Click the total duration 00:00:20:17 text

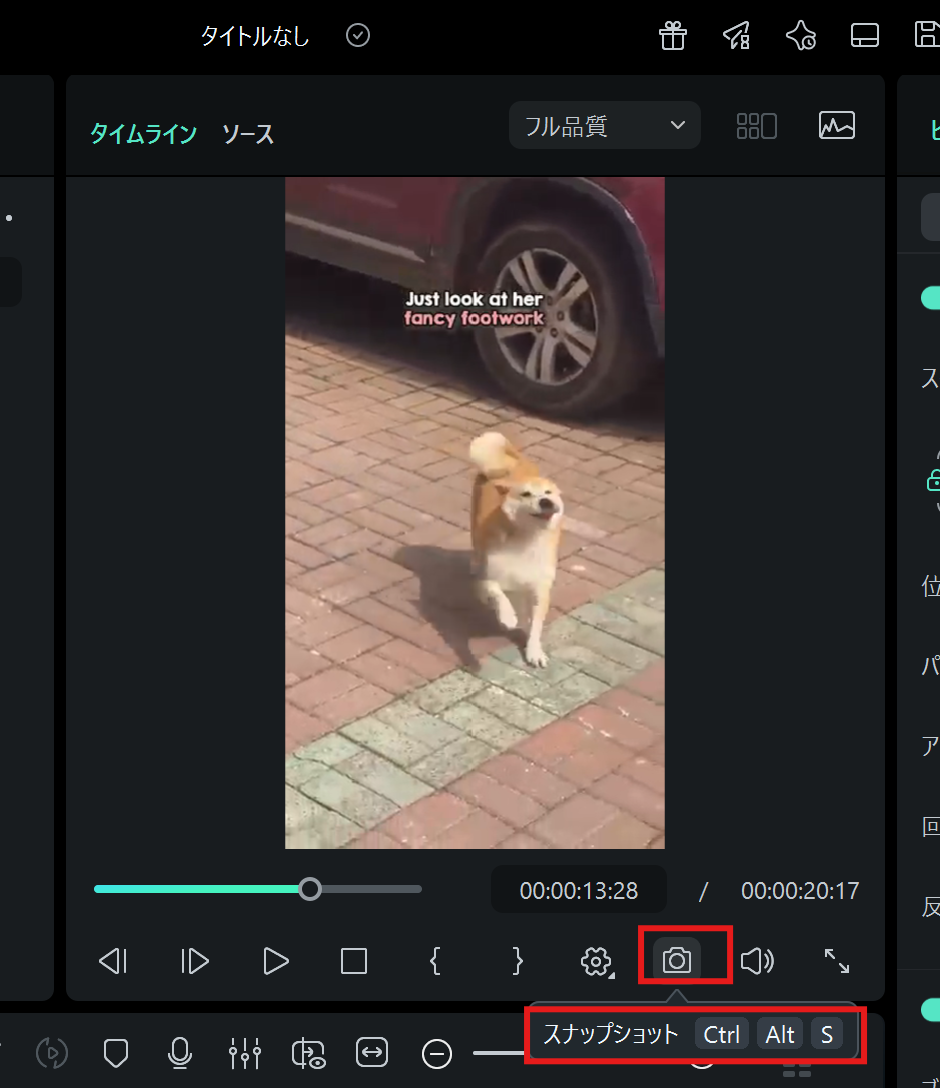coord(800,890)
